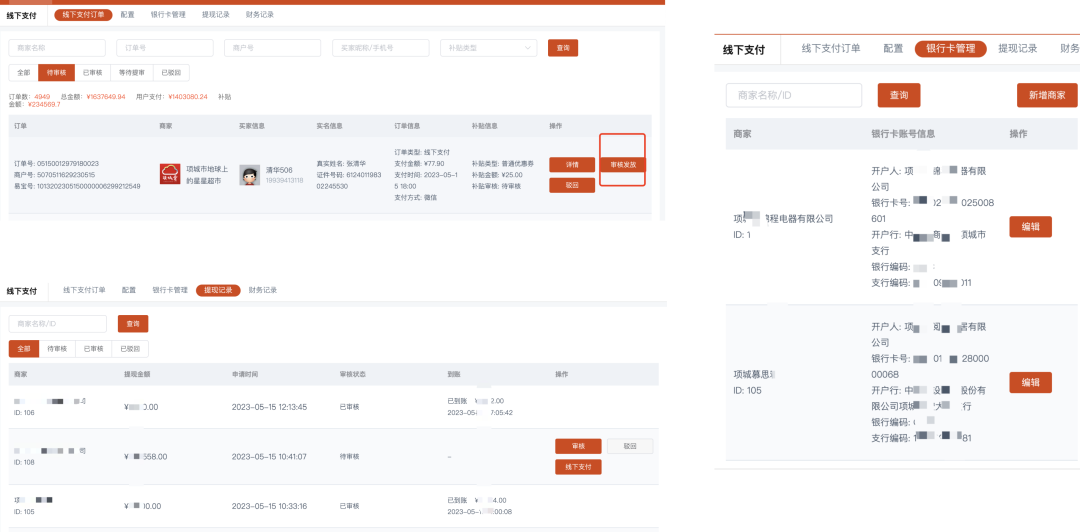1080x532 pixels.
Task: Open 提现记录 tab in bank card panel
Action: click(1018, 48)
